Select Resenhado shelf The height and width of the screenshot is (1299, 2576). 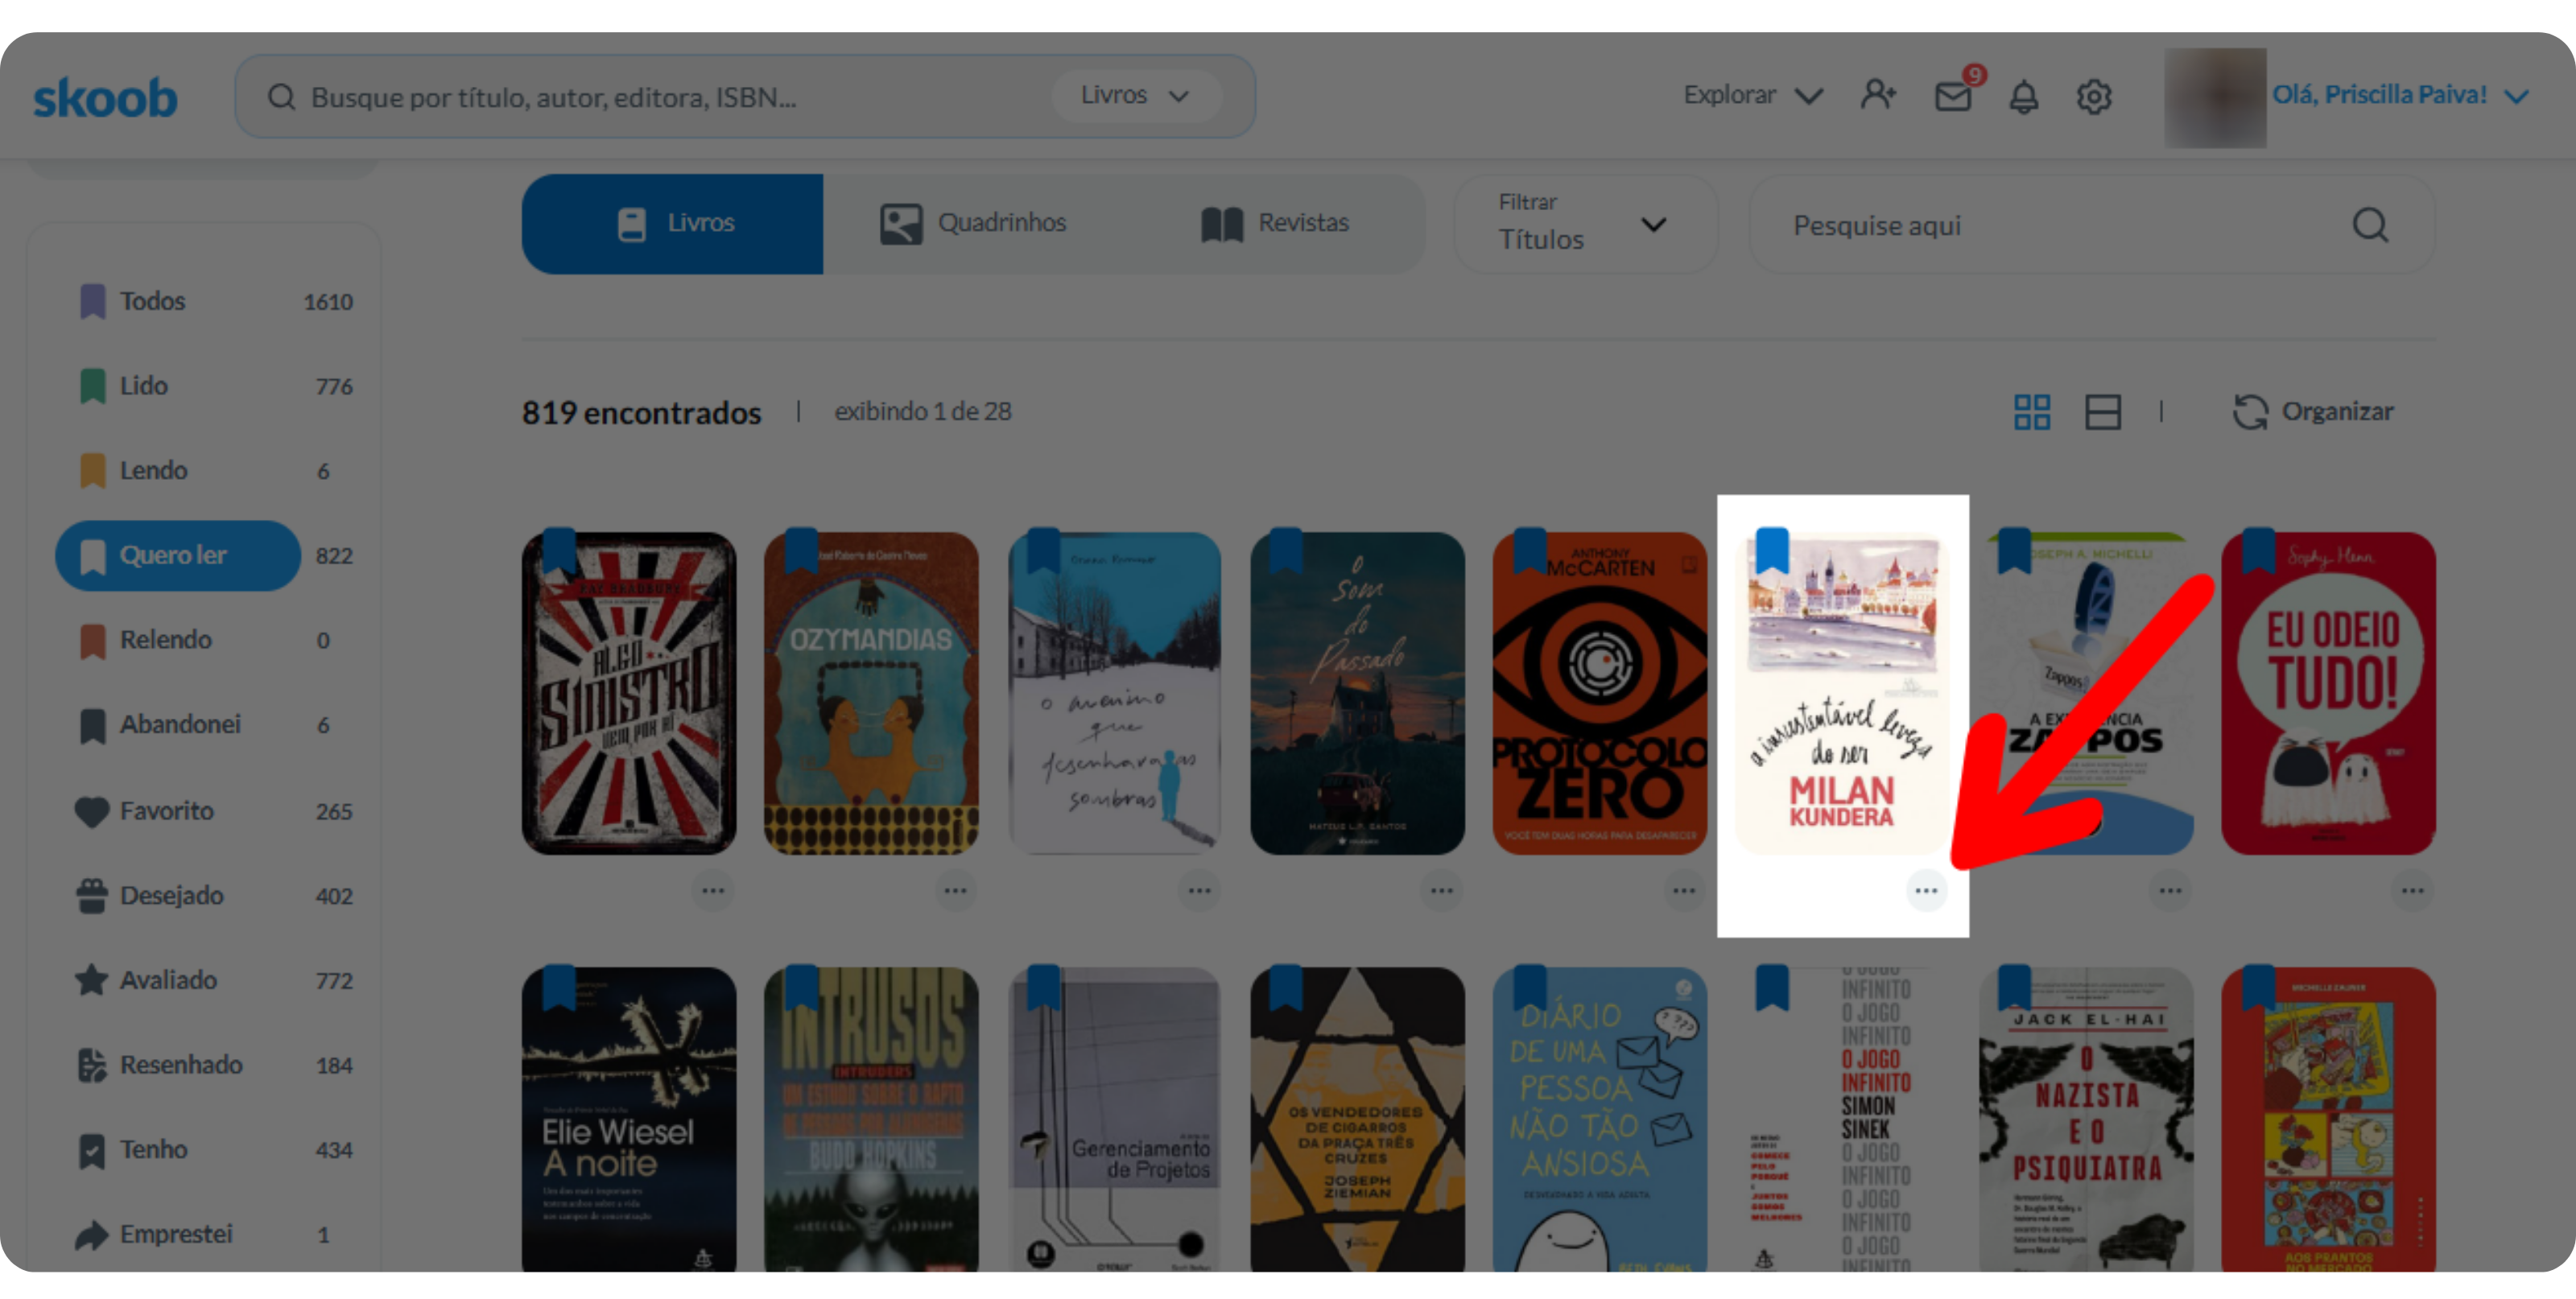(215, 1065)
